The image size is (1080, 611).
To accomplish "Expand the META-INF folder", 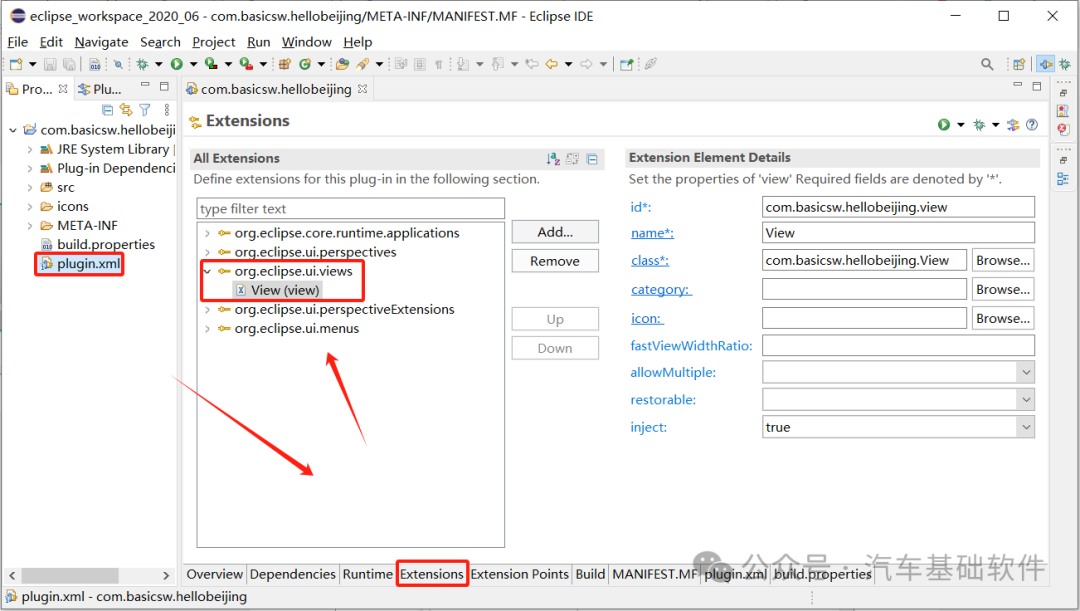I will 30,226.
